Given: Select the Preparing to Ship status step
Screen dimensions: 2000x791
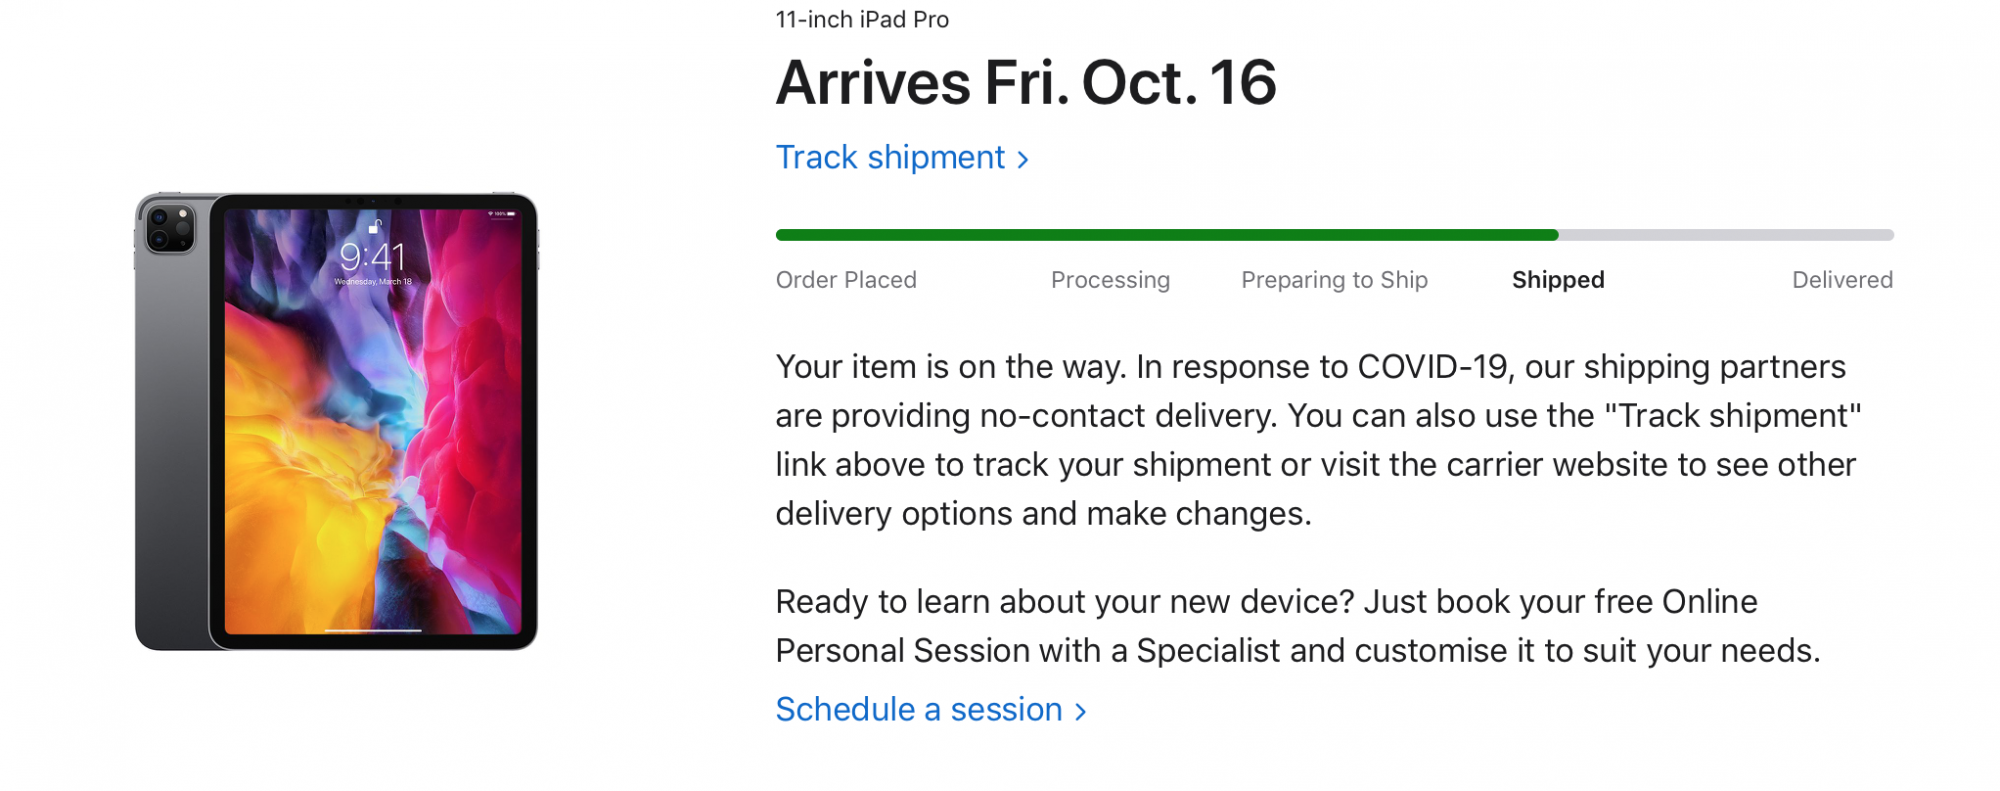Looking at the screenshot, I should point(1334,280).
